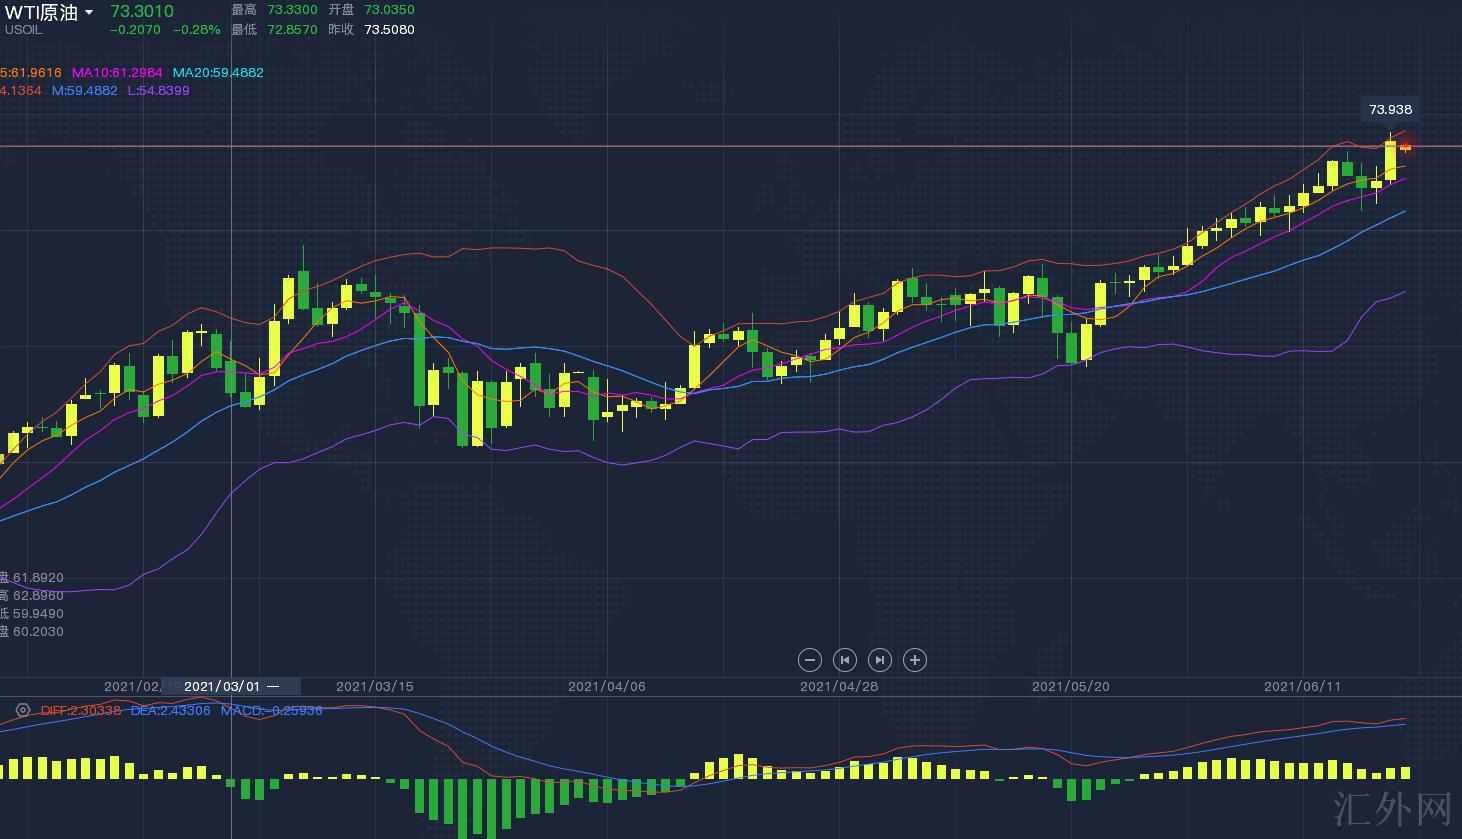Viewport: 1462px width, 839px height.
Task: Click the DEA value in MACD legend
Action: 170,711
